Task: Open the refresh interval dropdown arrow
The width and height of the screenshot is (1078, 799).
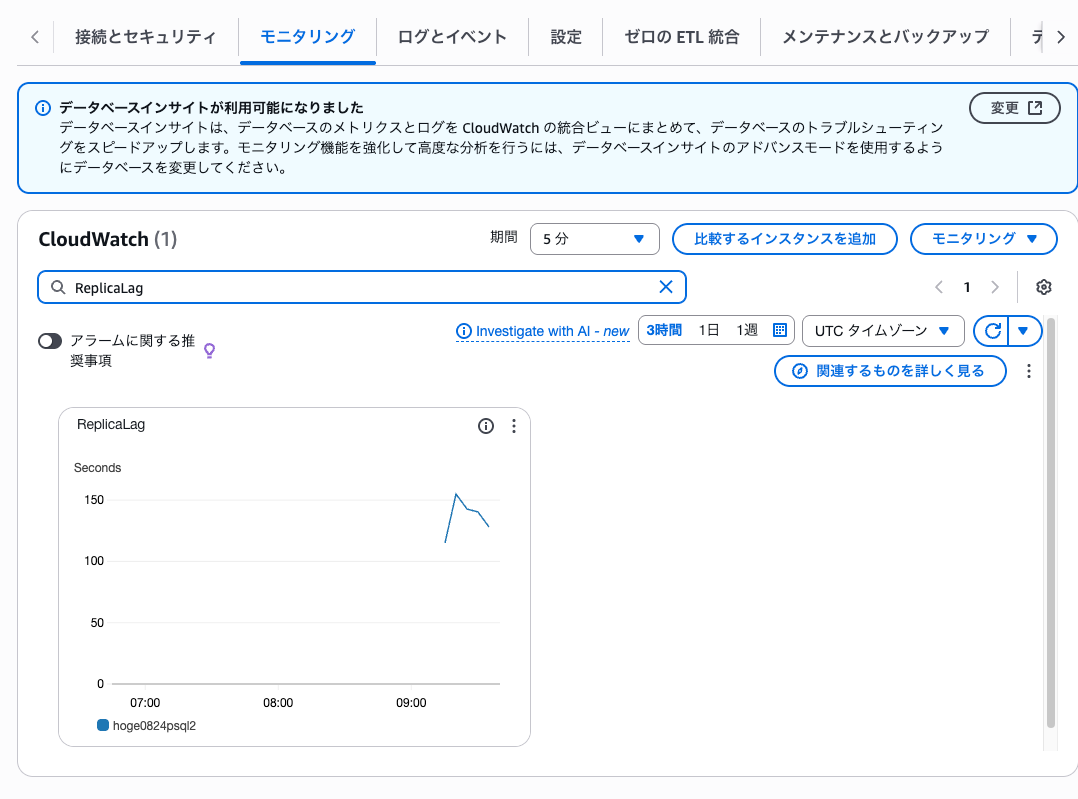Action: point(1024,331)
